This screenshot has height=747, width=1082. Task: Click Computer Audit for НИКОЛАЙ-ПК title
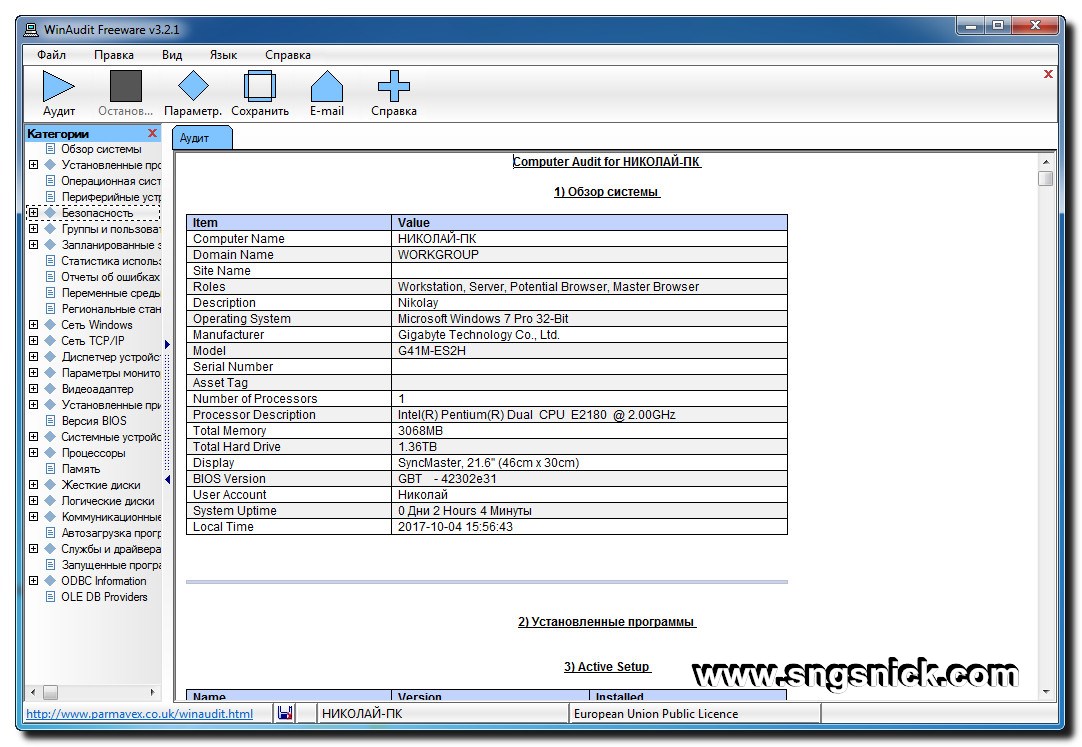tap(607, 161)
